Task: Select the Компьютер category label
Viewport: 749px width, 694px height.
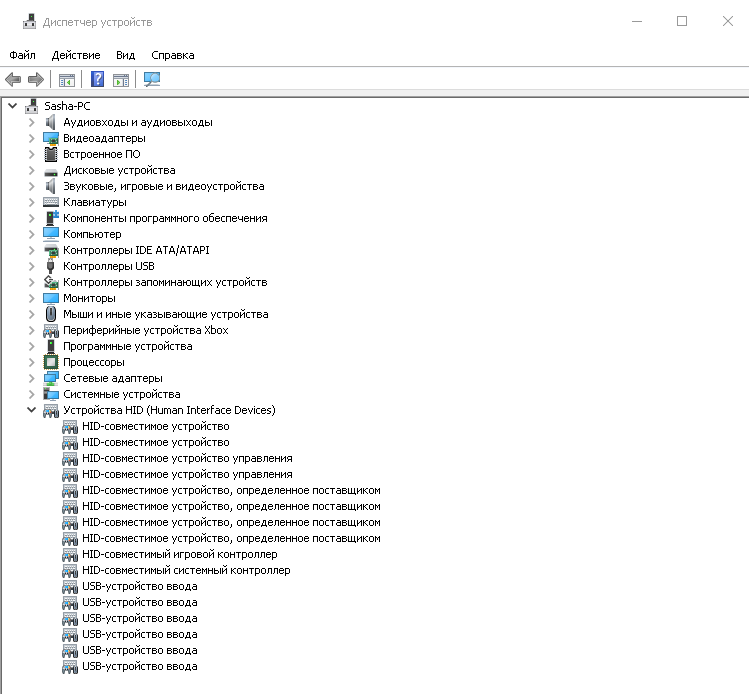Action: point(92,234)
